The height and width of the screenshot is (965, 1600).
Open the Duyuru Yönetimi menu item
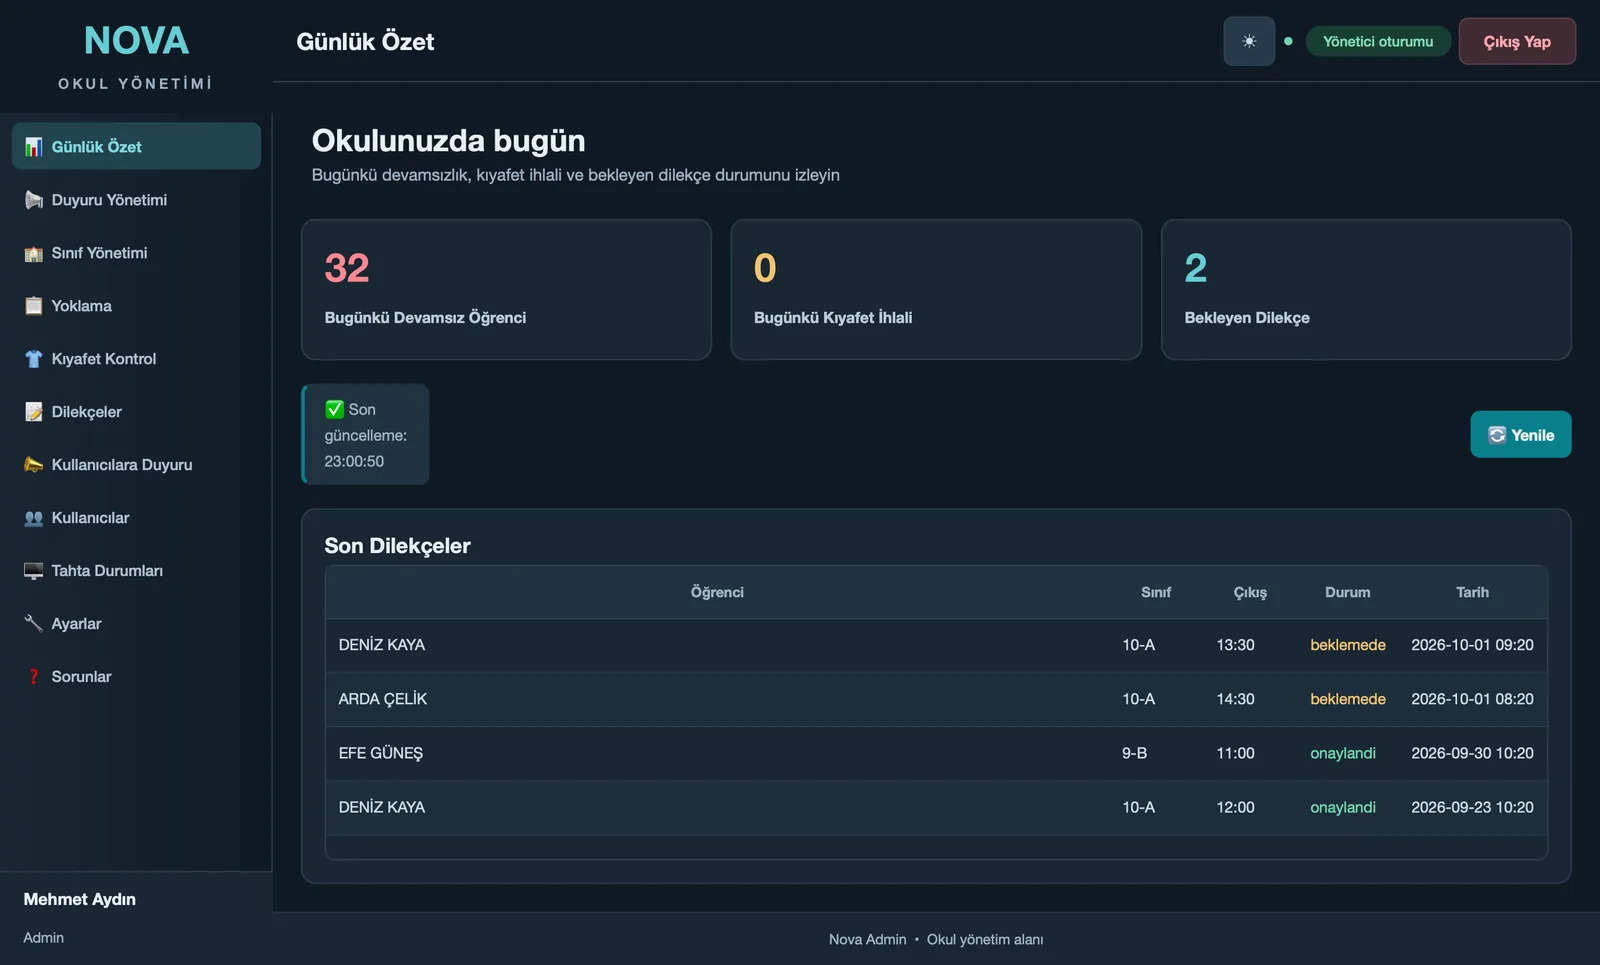(136, 200)
